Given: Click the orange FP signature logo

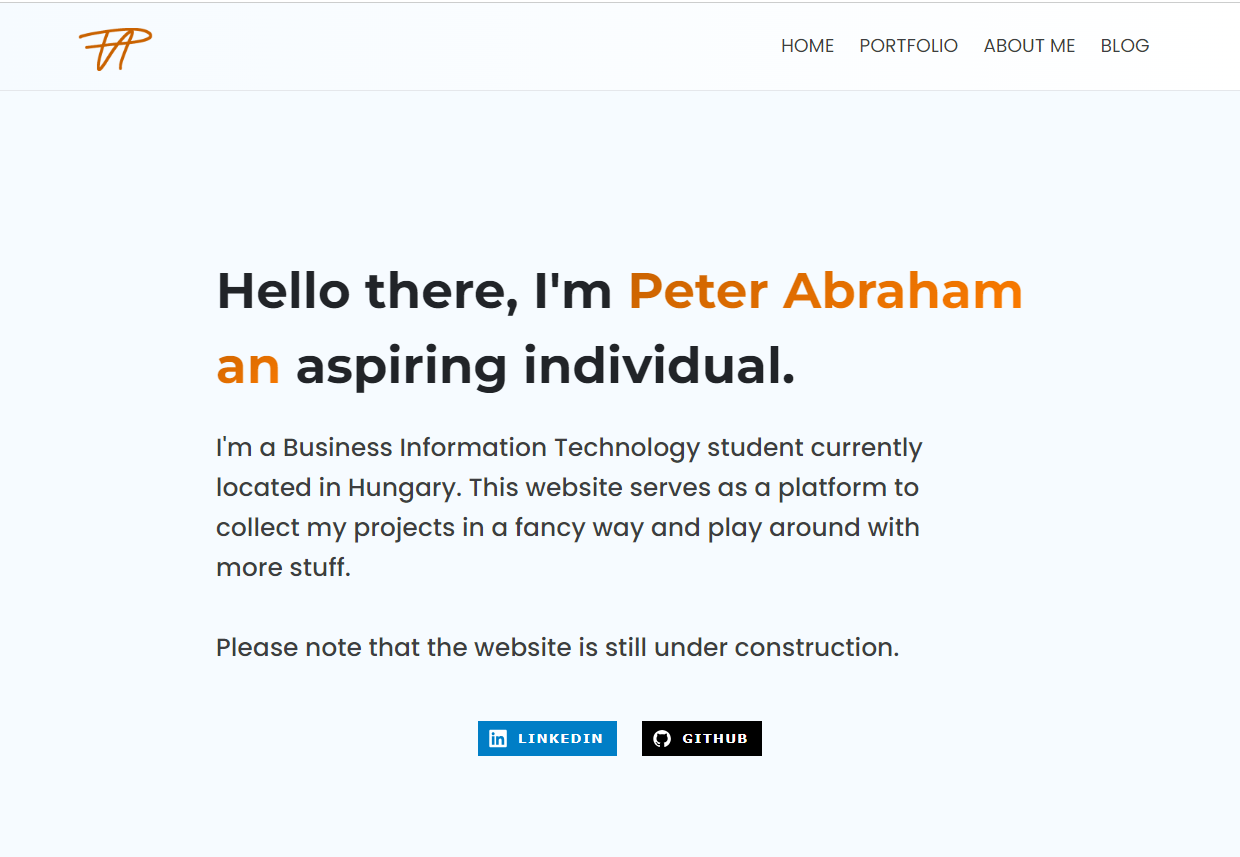Looking at the screenshot, I should pos(115,48).
